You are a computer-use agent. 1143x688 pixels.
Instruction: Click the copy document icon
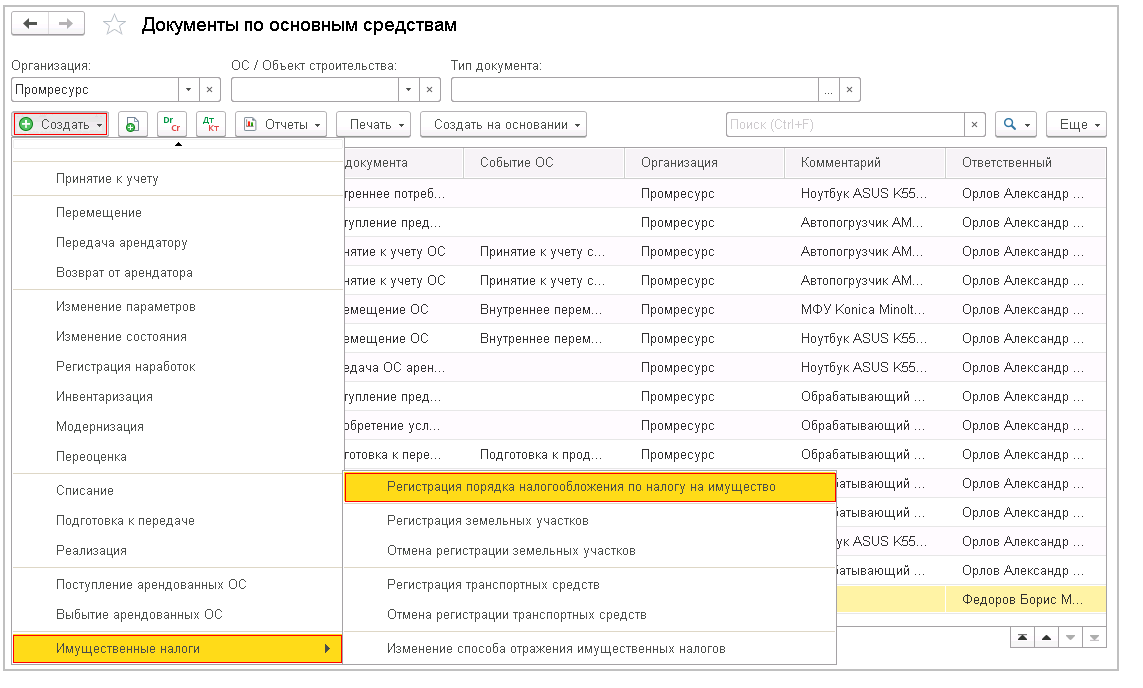[133, 125]
